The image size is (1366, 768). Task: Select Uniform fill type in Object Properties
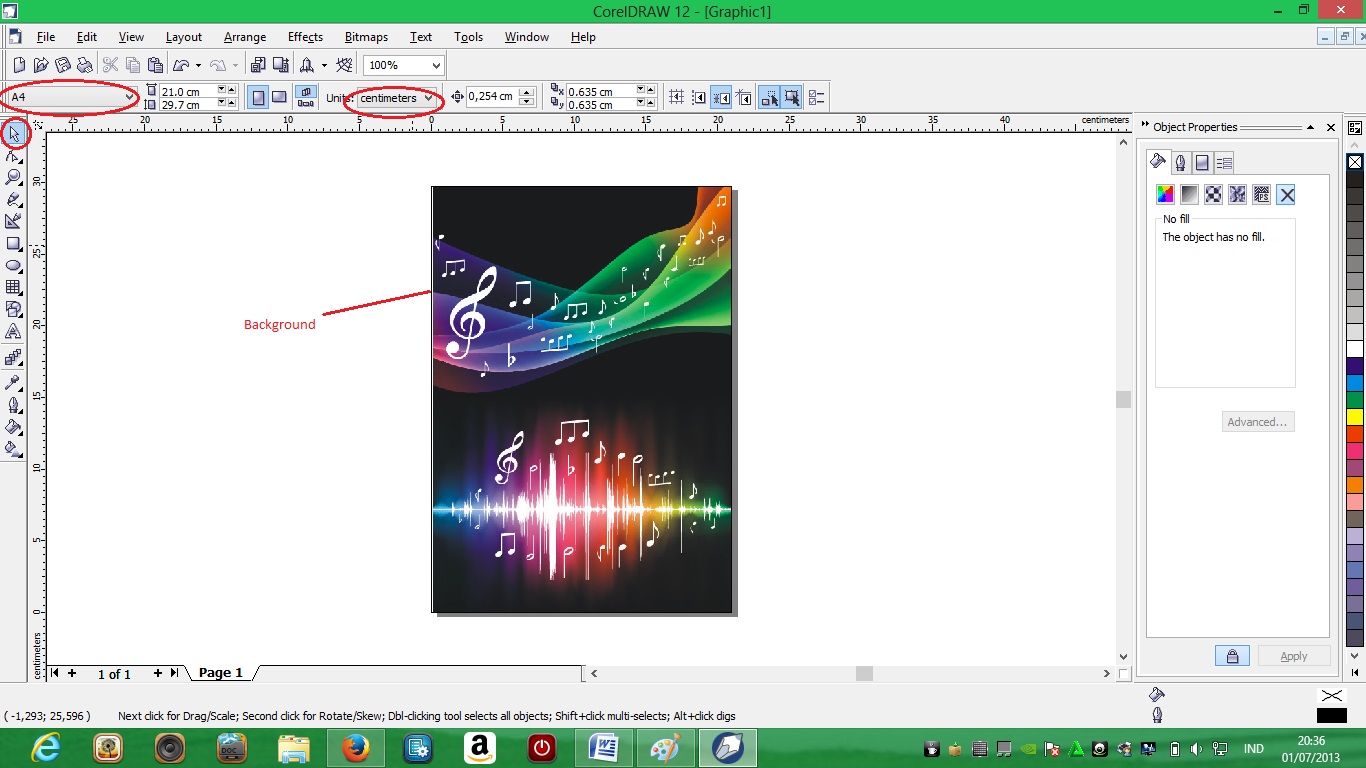(x=1165, y=194)
